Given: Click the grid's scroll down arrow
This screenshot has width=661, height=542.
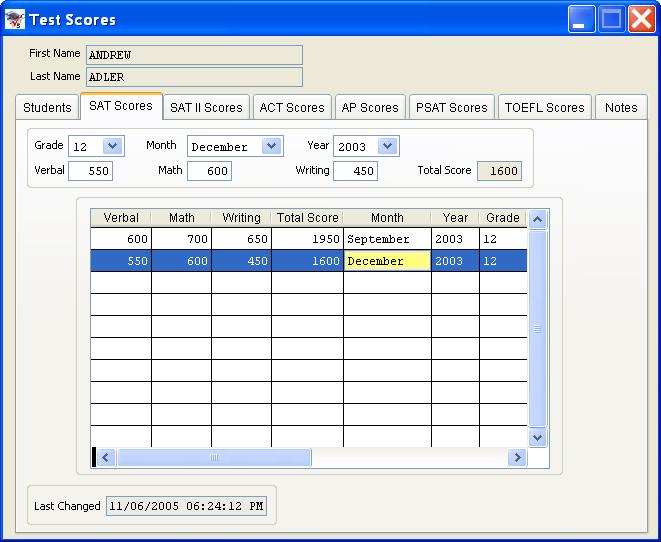Looking at the screenshot, I should tap(538, 437).
